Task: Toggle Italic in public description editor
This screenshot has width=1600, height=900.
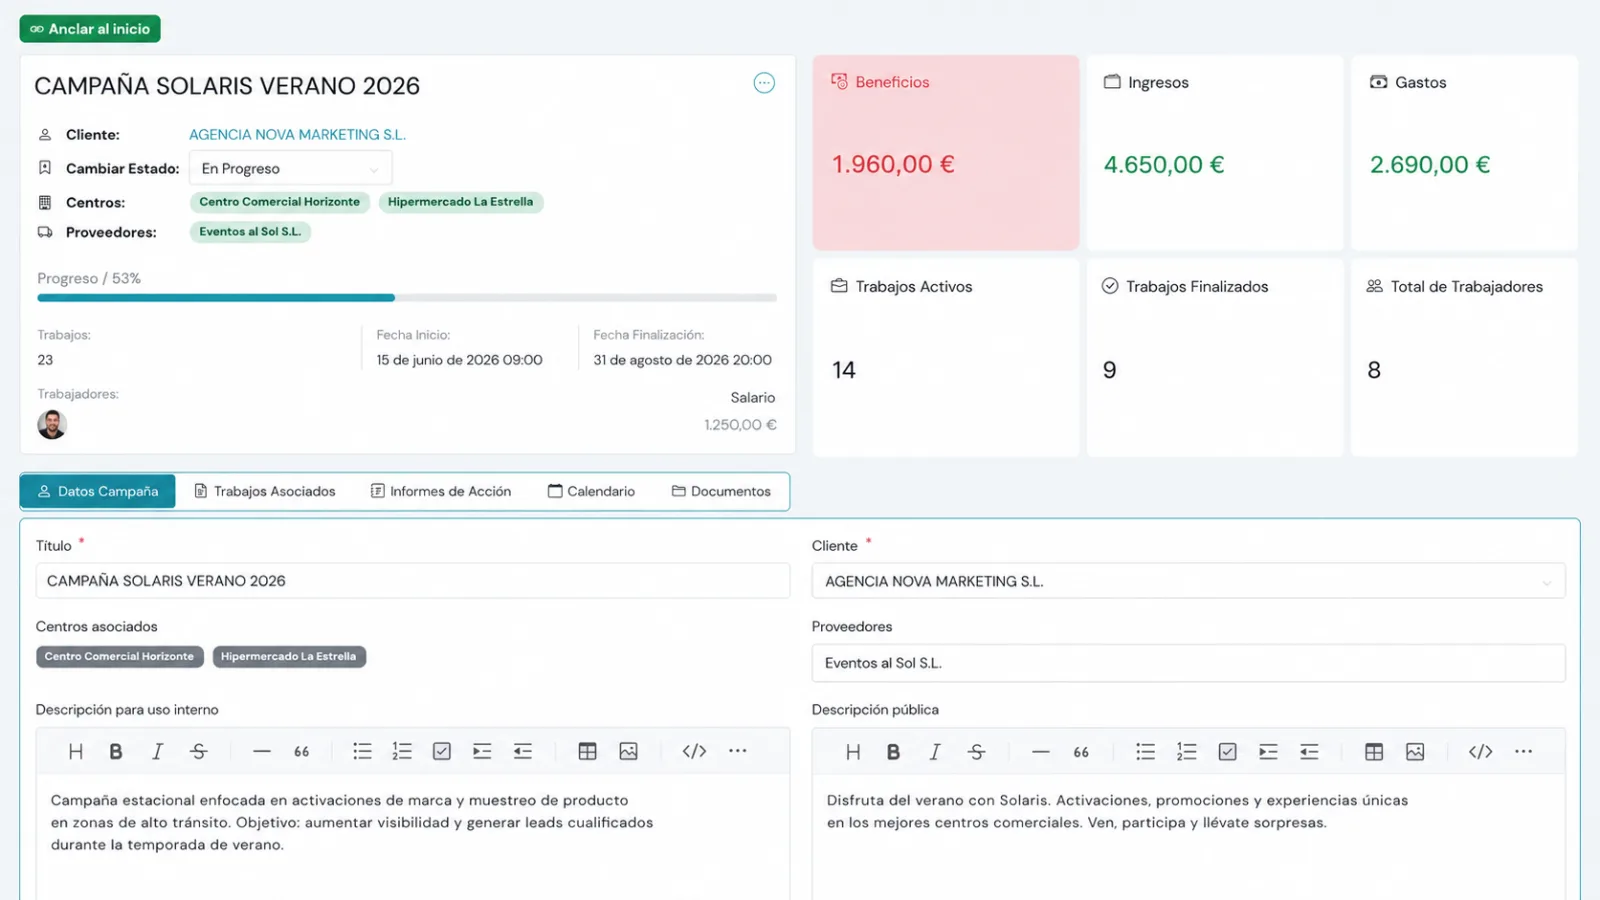Action: [934, 752]
